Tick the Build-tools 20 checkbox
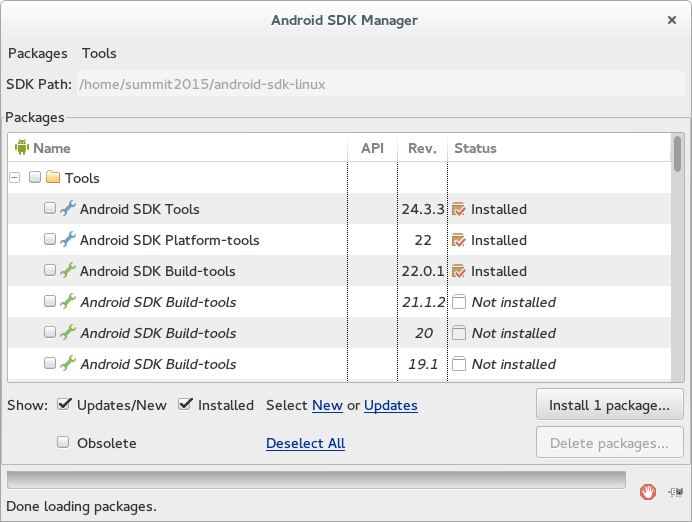Screen dimensions: 692x522 click(x=50, y=332)
